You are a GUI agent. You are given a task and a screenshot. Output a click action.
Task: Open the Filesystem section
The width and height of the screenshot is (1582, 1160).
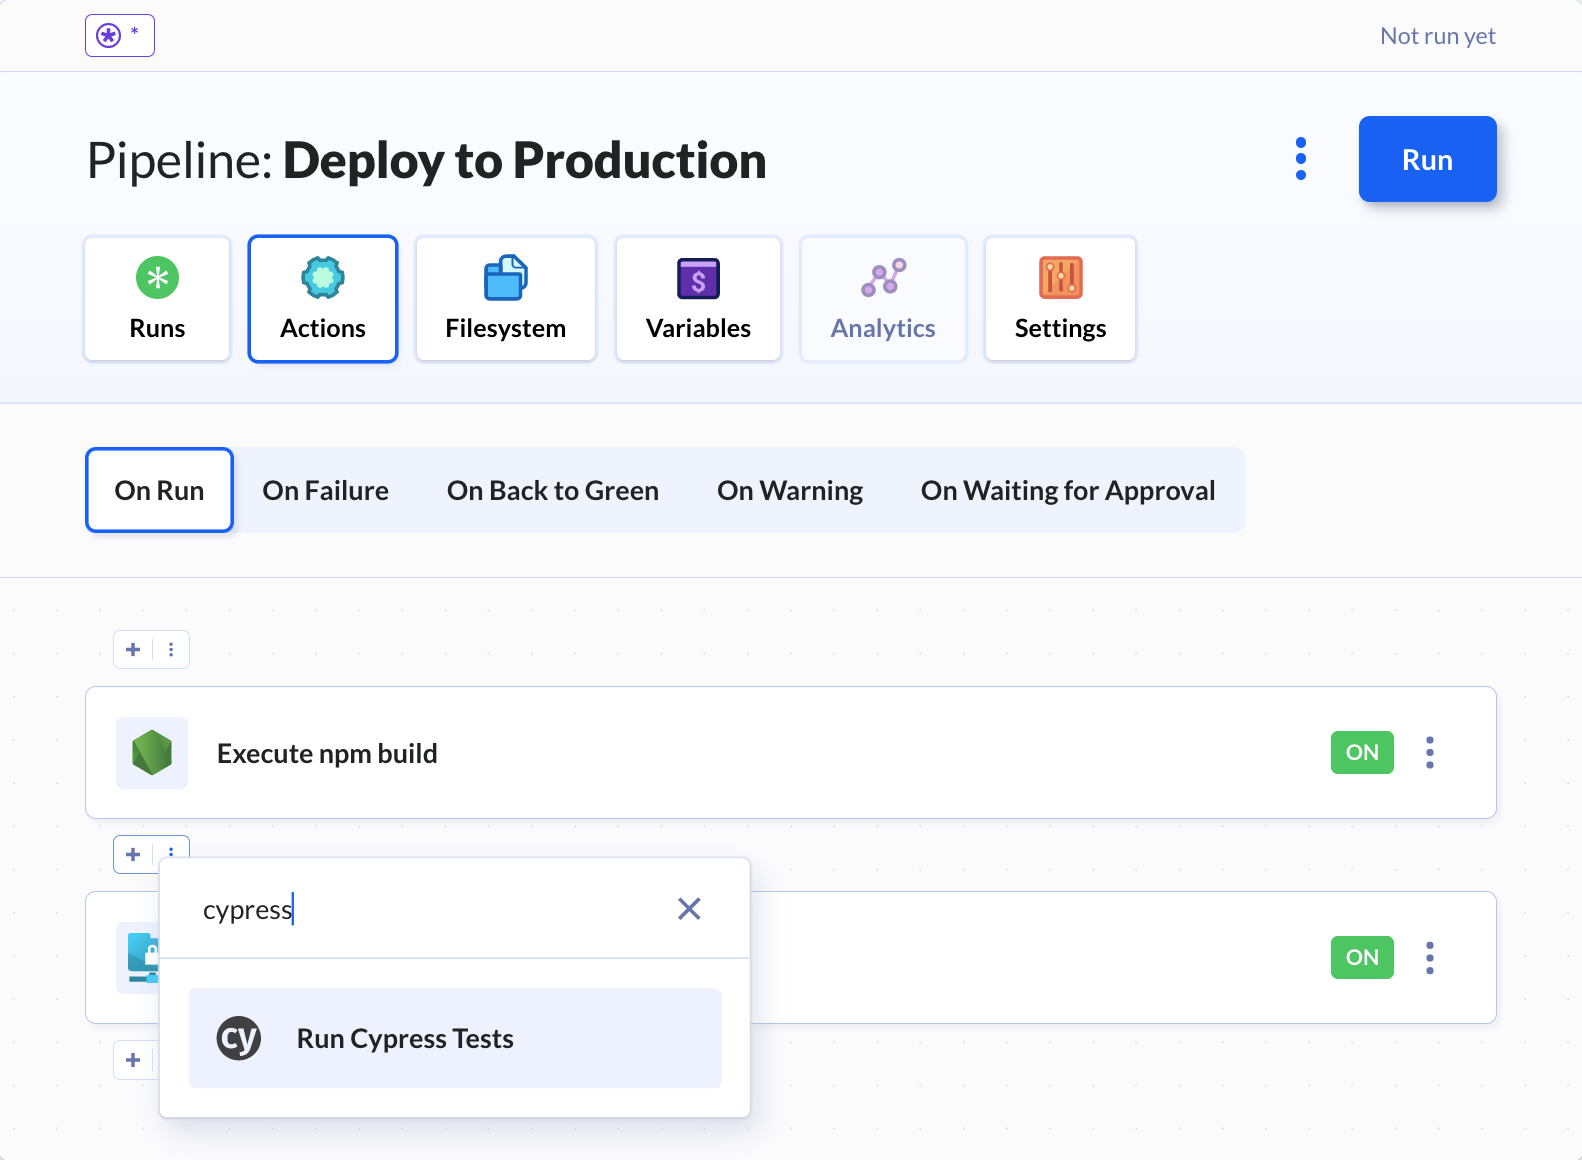[506, 298]
